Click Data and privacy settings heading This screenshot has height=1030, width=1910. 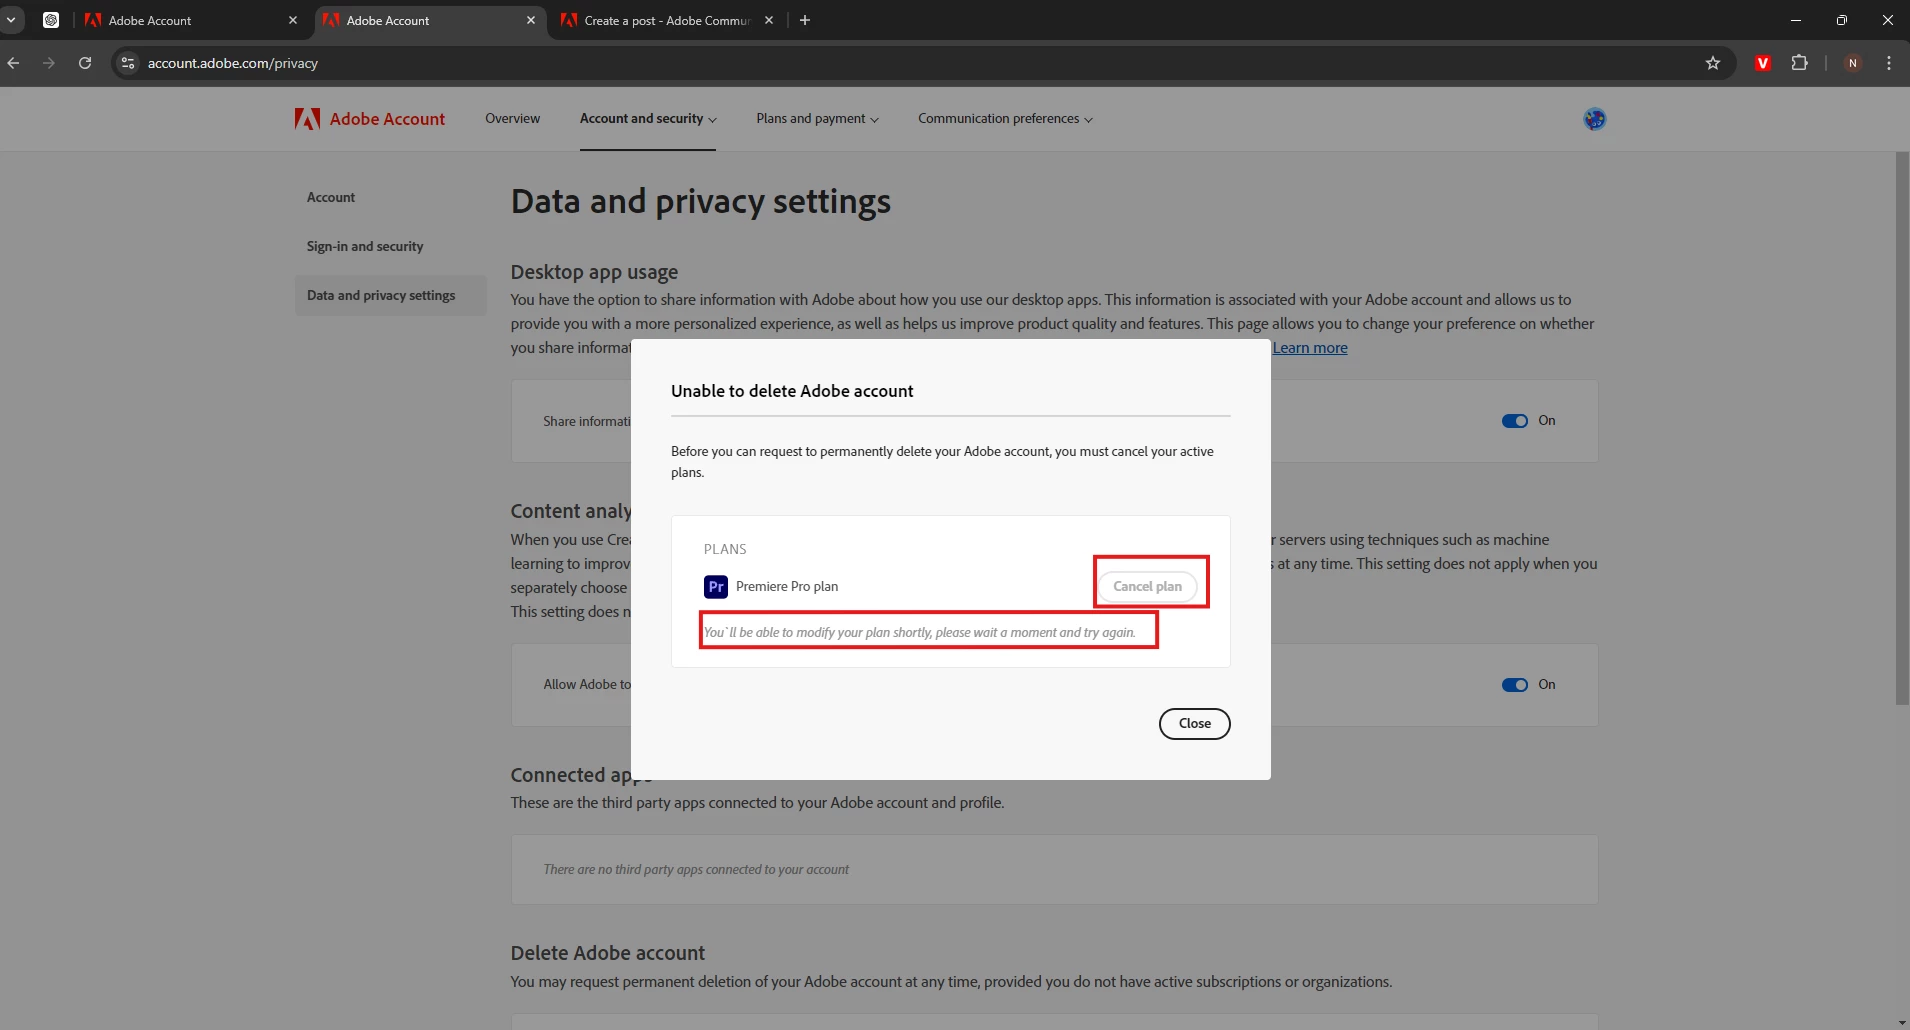click(701, 202)
